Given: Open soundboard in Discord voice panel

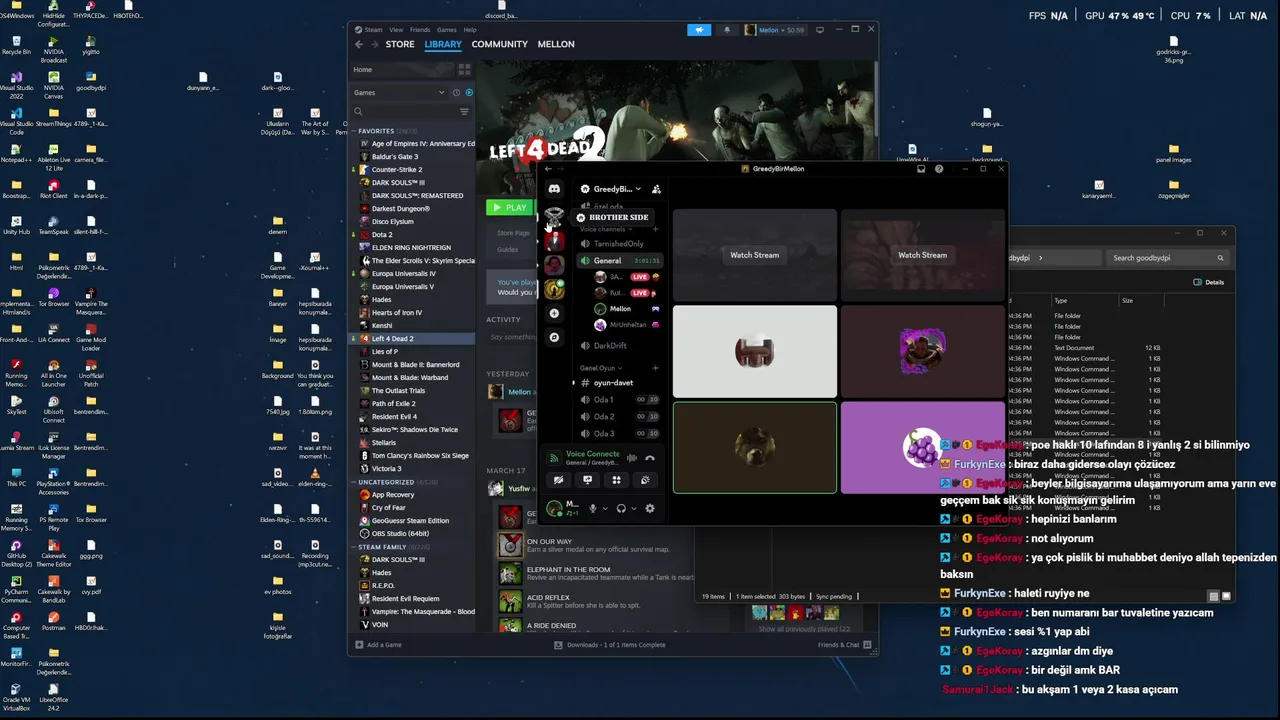Looking at the screenshot, I should point(645,480).
